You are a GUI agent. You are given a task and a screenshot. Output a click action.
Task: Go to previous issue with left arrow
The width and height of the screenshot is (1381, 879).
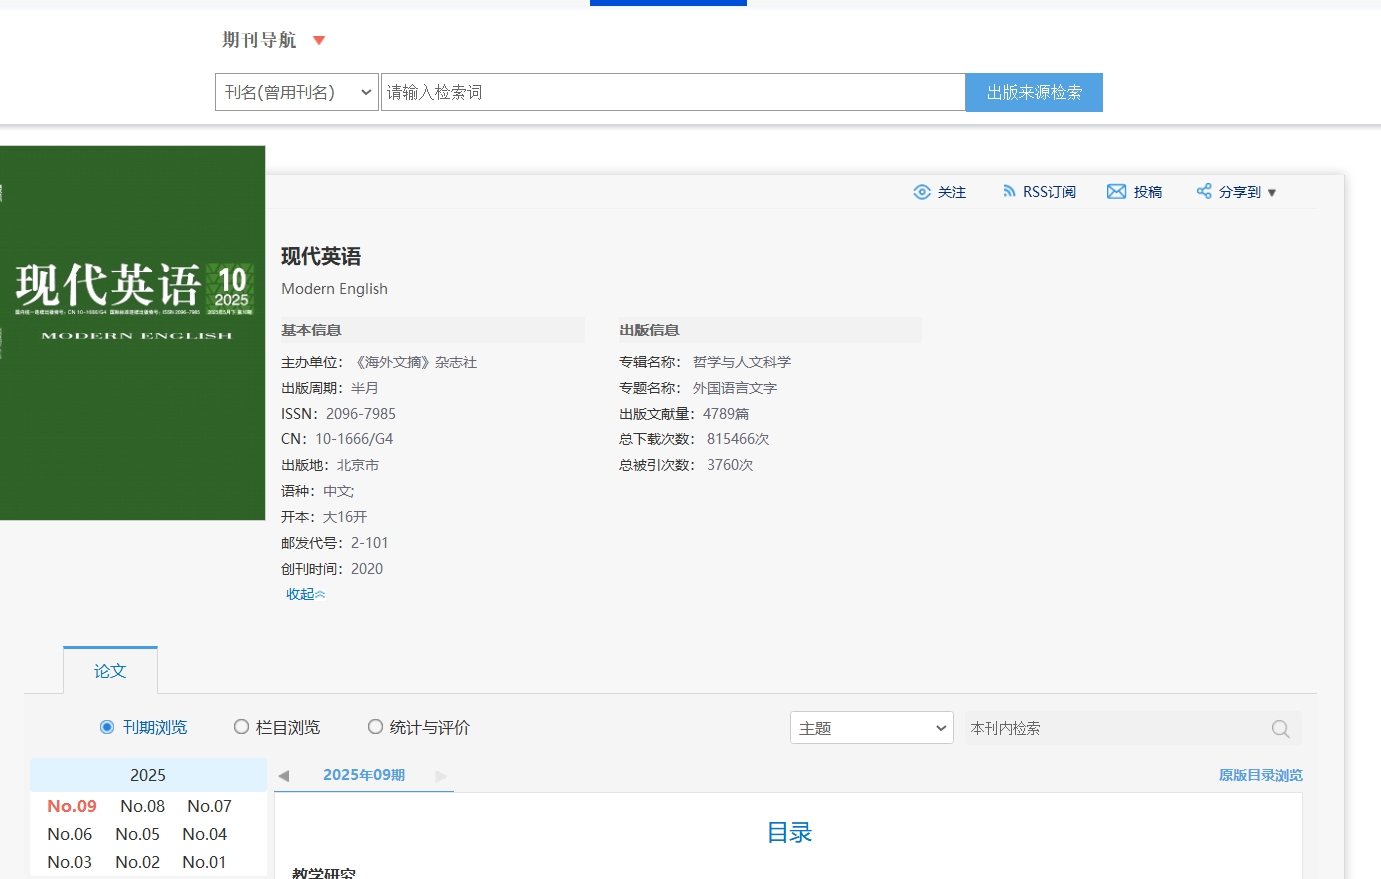[283, 776]
